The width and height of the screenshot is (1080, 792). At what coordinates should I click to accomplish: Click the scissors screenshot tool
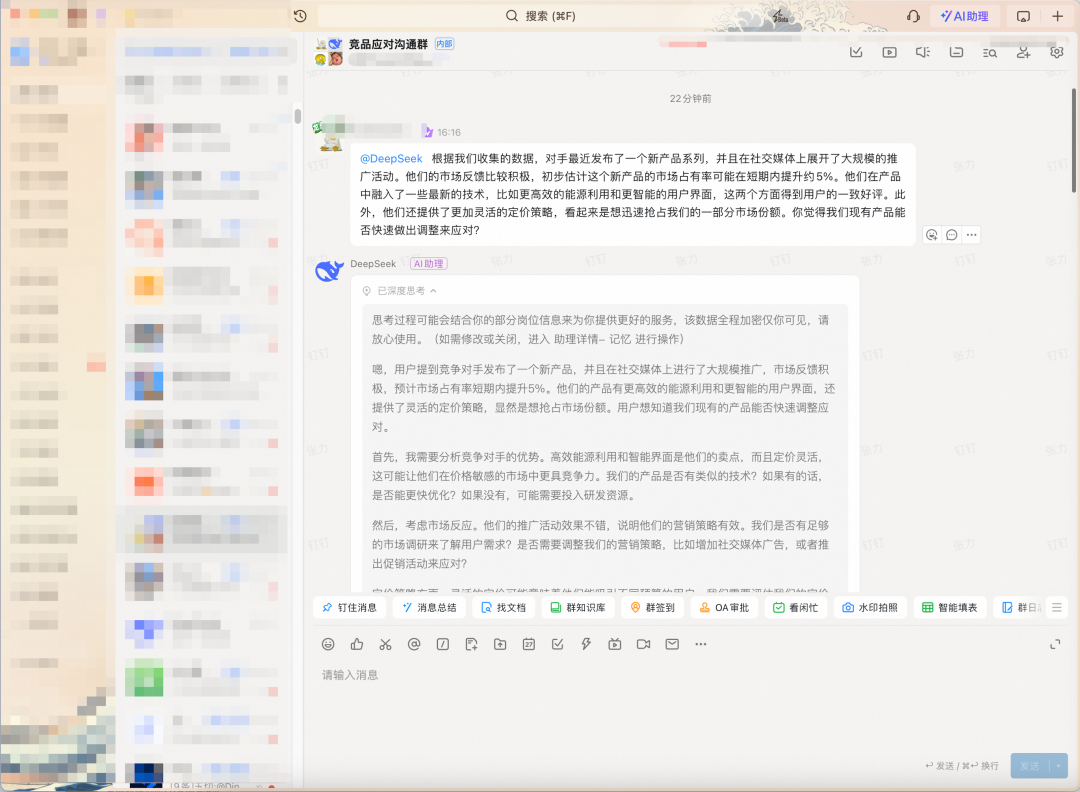pos(385,644)
